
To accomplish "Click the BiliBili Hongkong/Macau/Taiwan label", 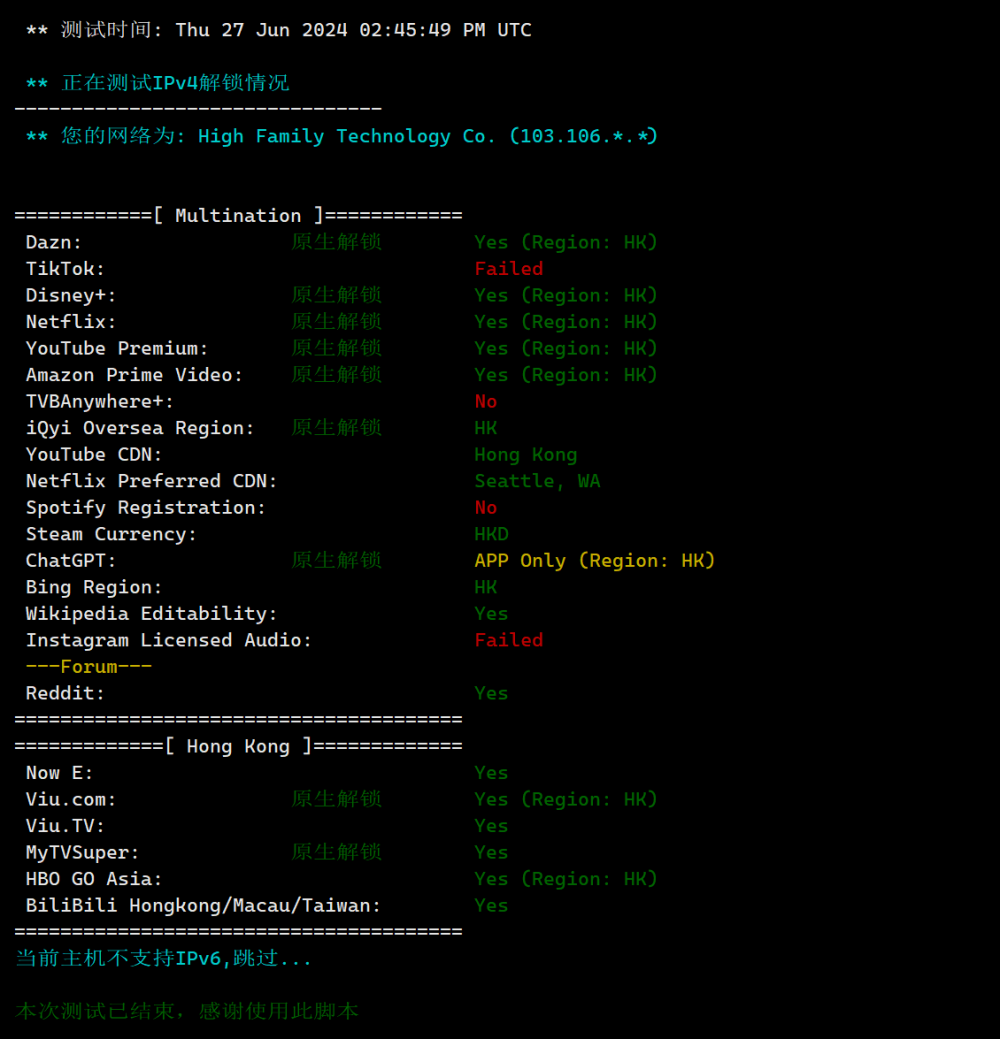I will (x=203, y=905).
